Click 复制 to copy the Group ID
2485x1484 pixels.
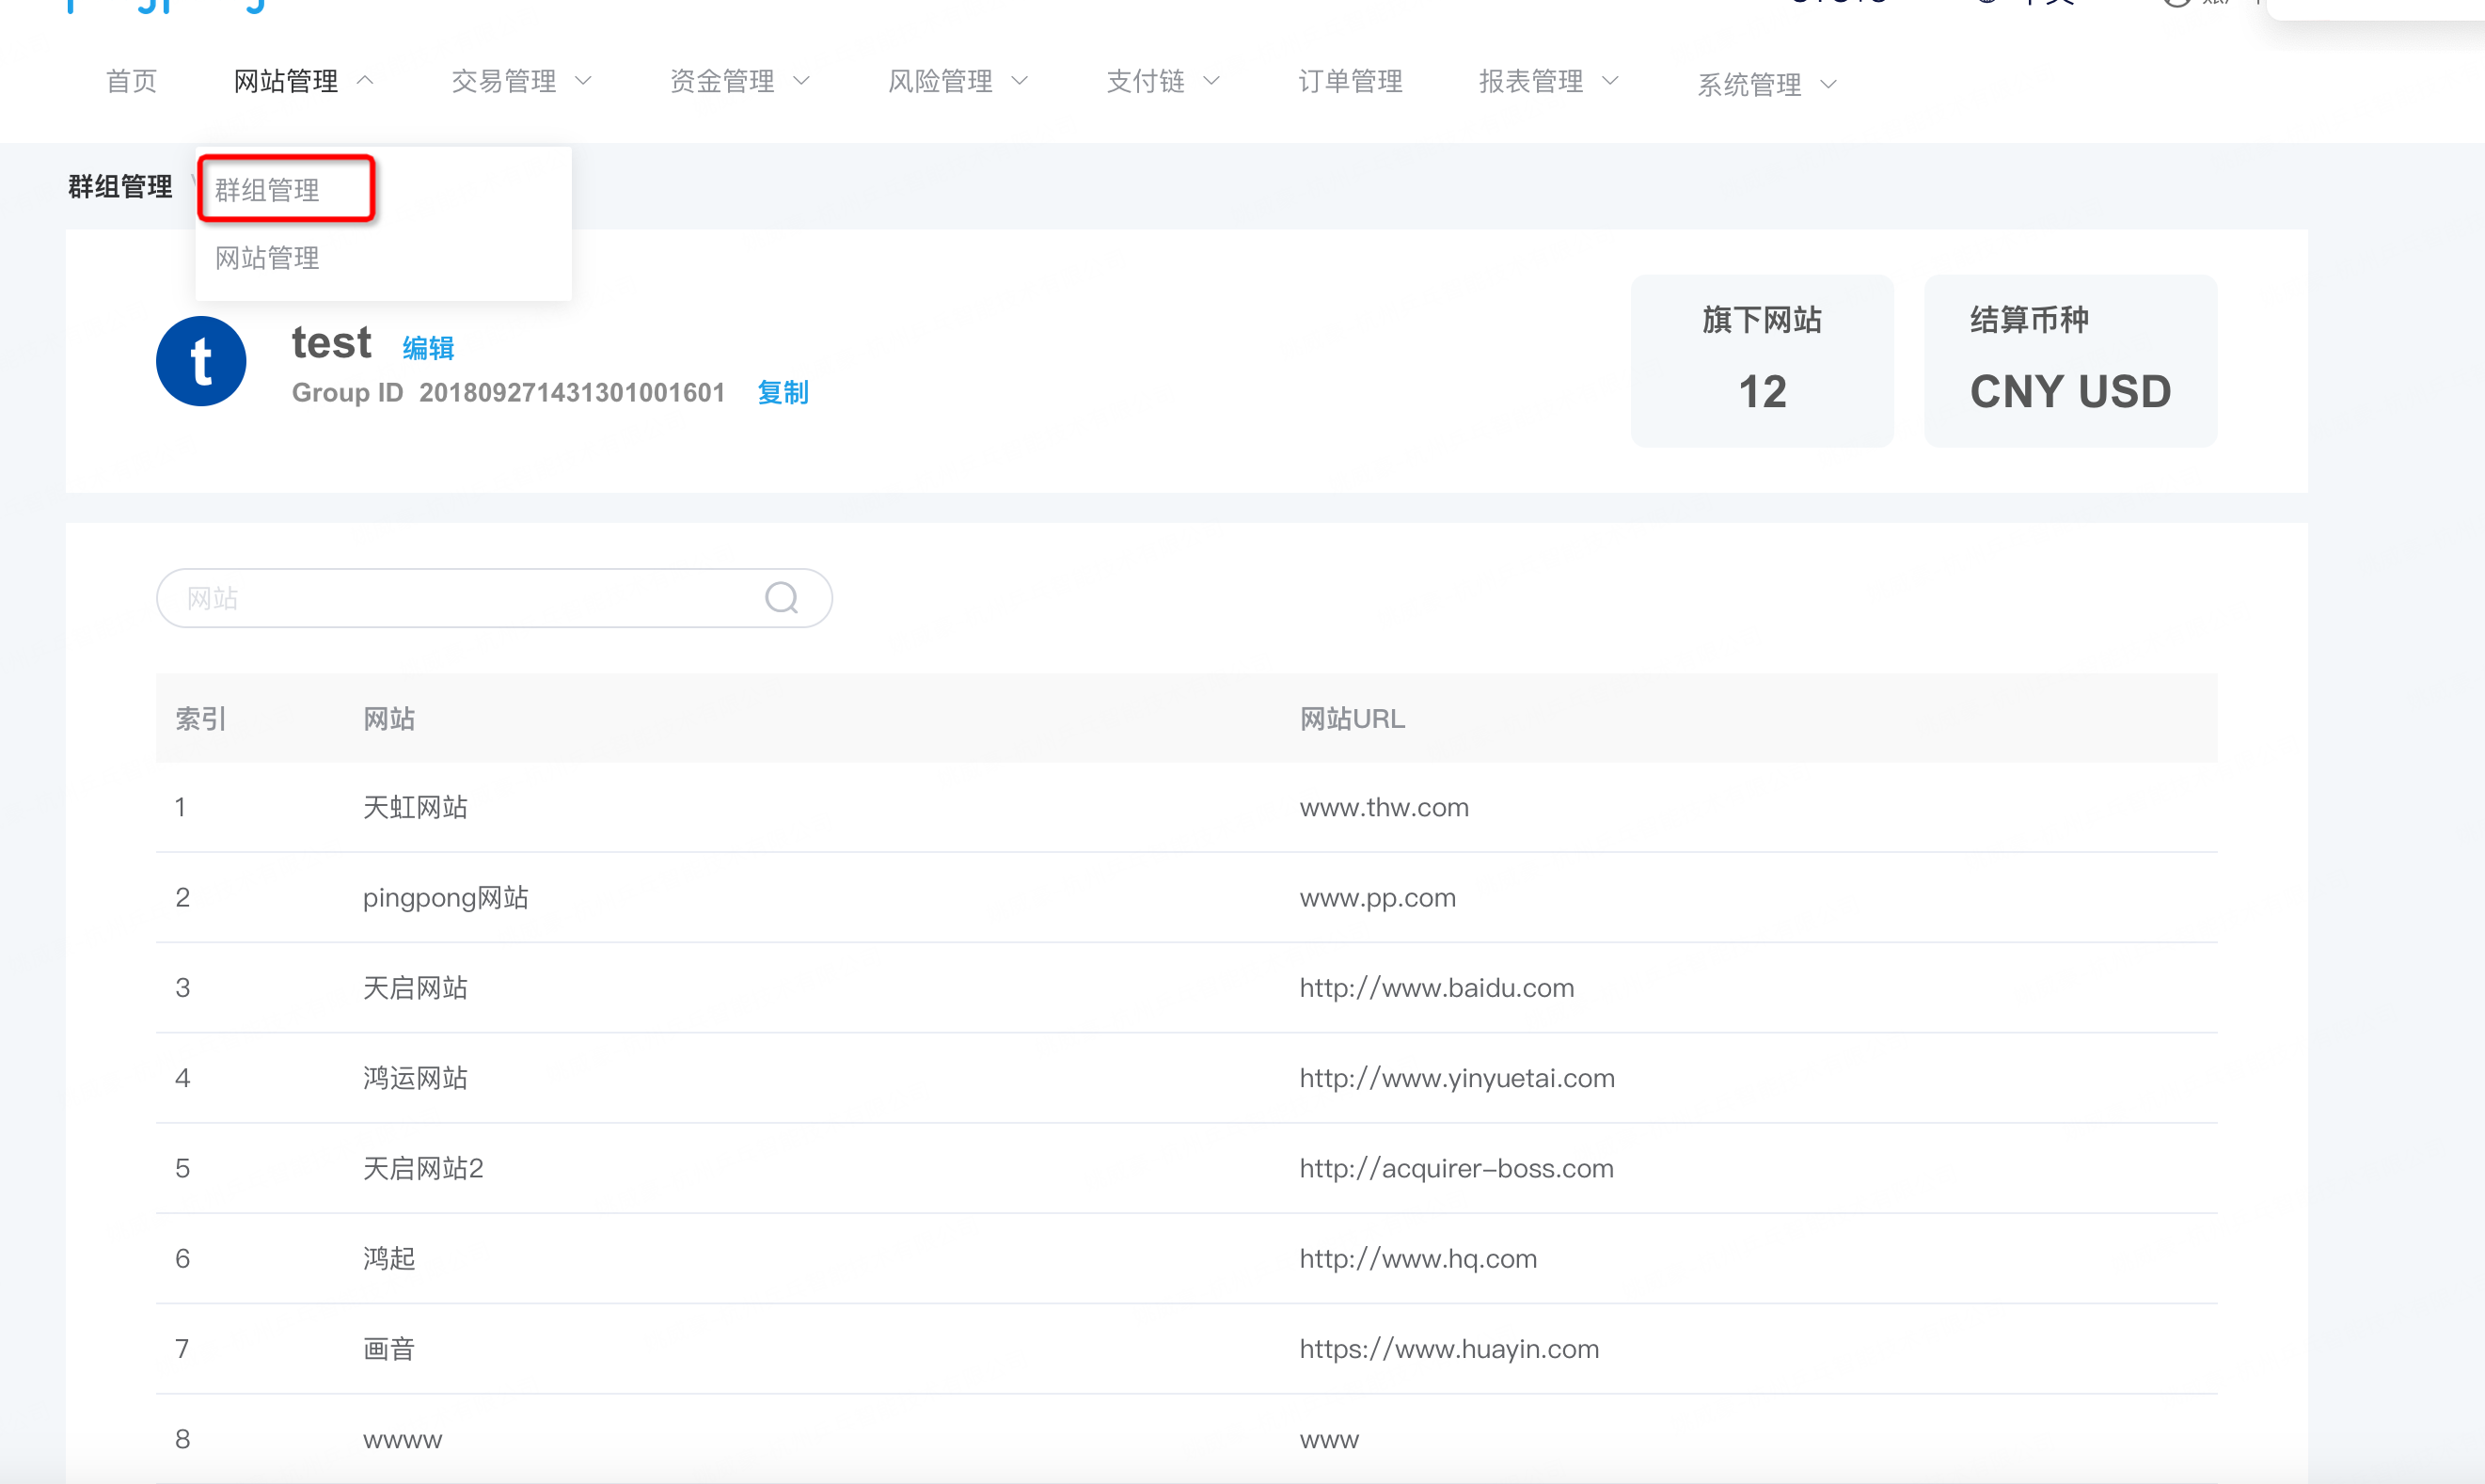point(783,393)
